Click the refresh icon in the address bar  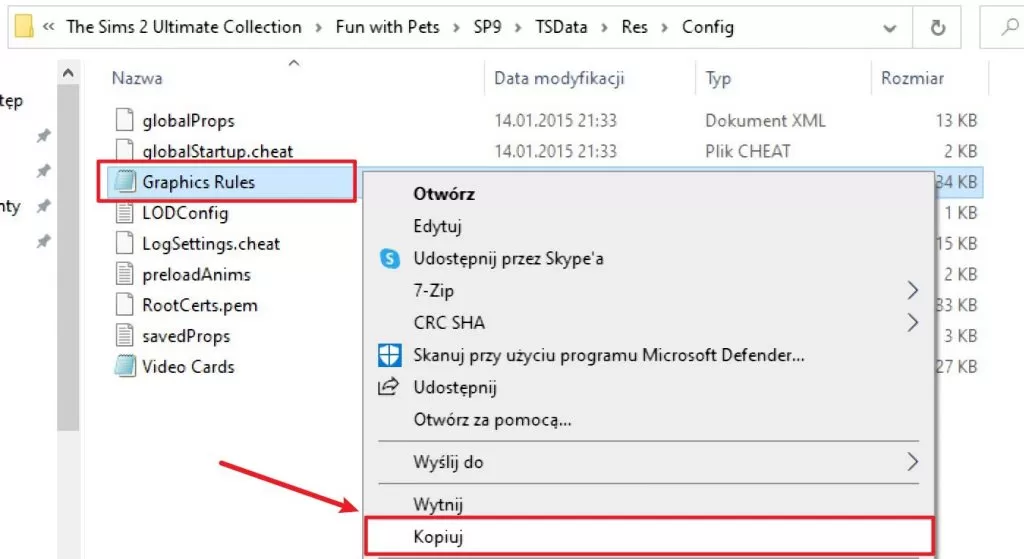point(937,27)
